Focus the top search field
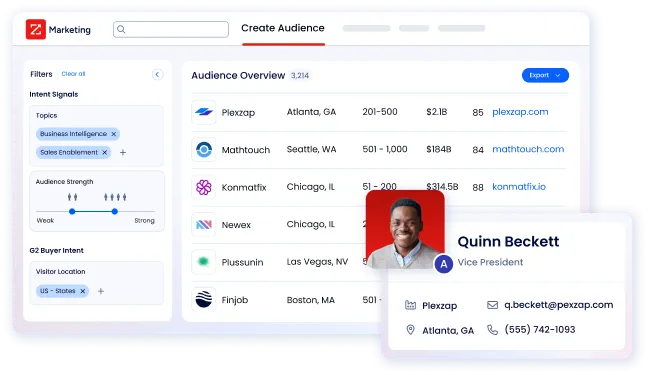The image size is (649, 375). pos(171,29)
